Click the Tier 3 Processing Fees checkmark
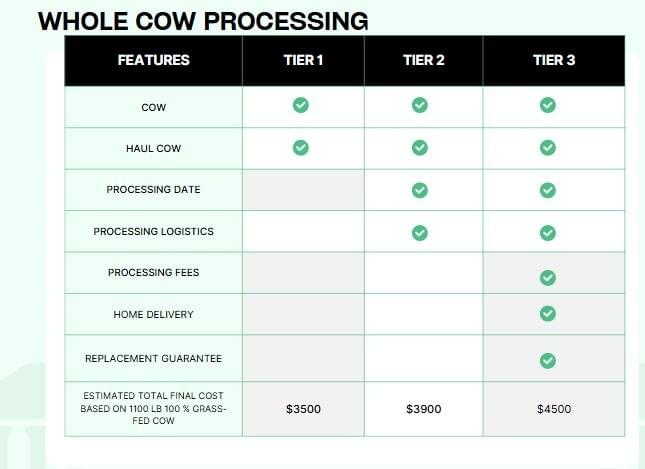Viewport: 645px width, 469px height. point(547,277)
